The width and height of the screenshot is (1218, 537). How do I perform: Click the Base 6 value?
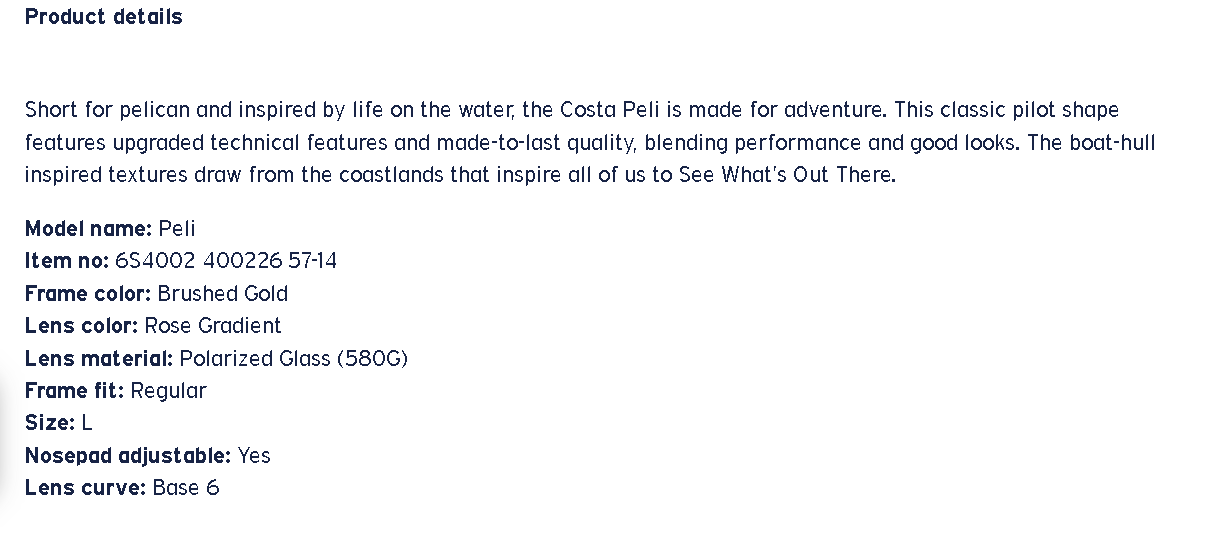[186, 488]
